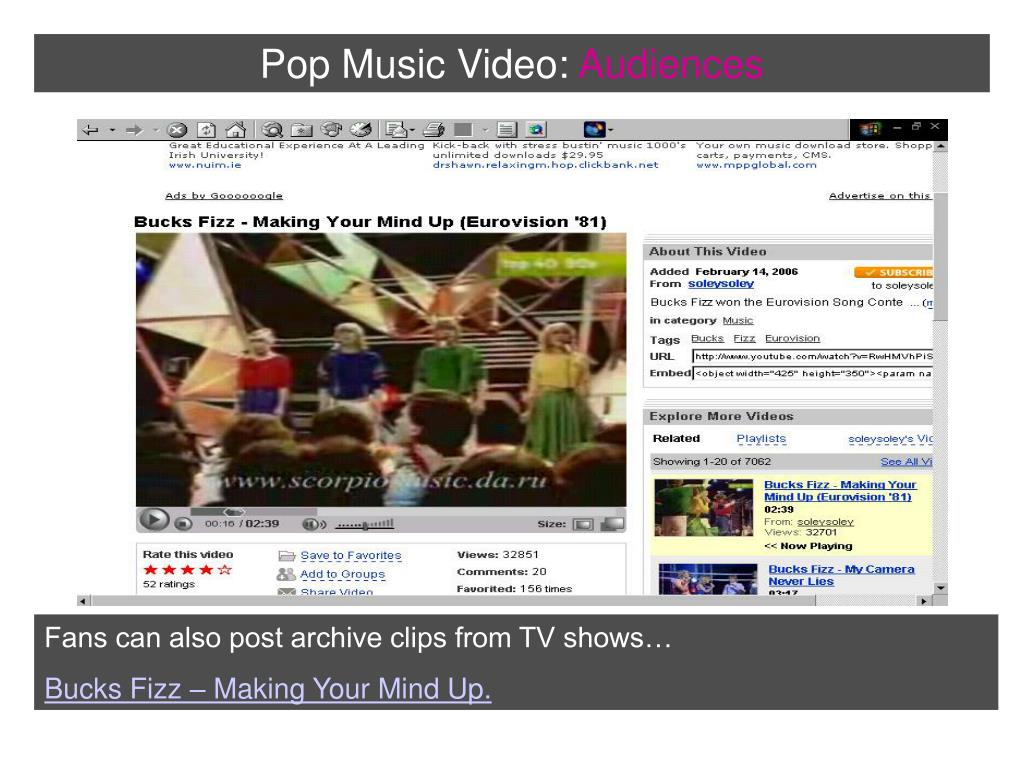Click Add to Groups link
This screenshot has width=1024, height=768.
tap(342, 574)
